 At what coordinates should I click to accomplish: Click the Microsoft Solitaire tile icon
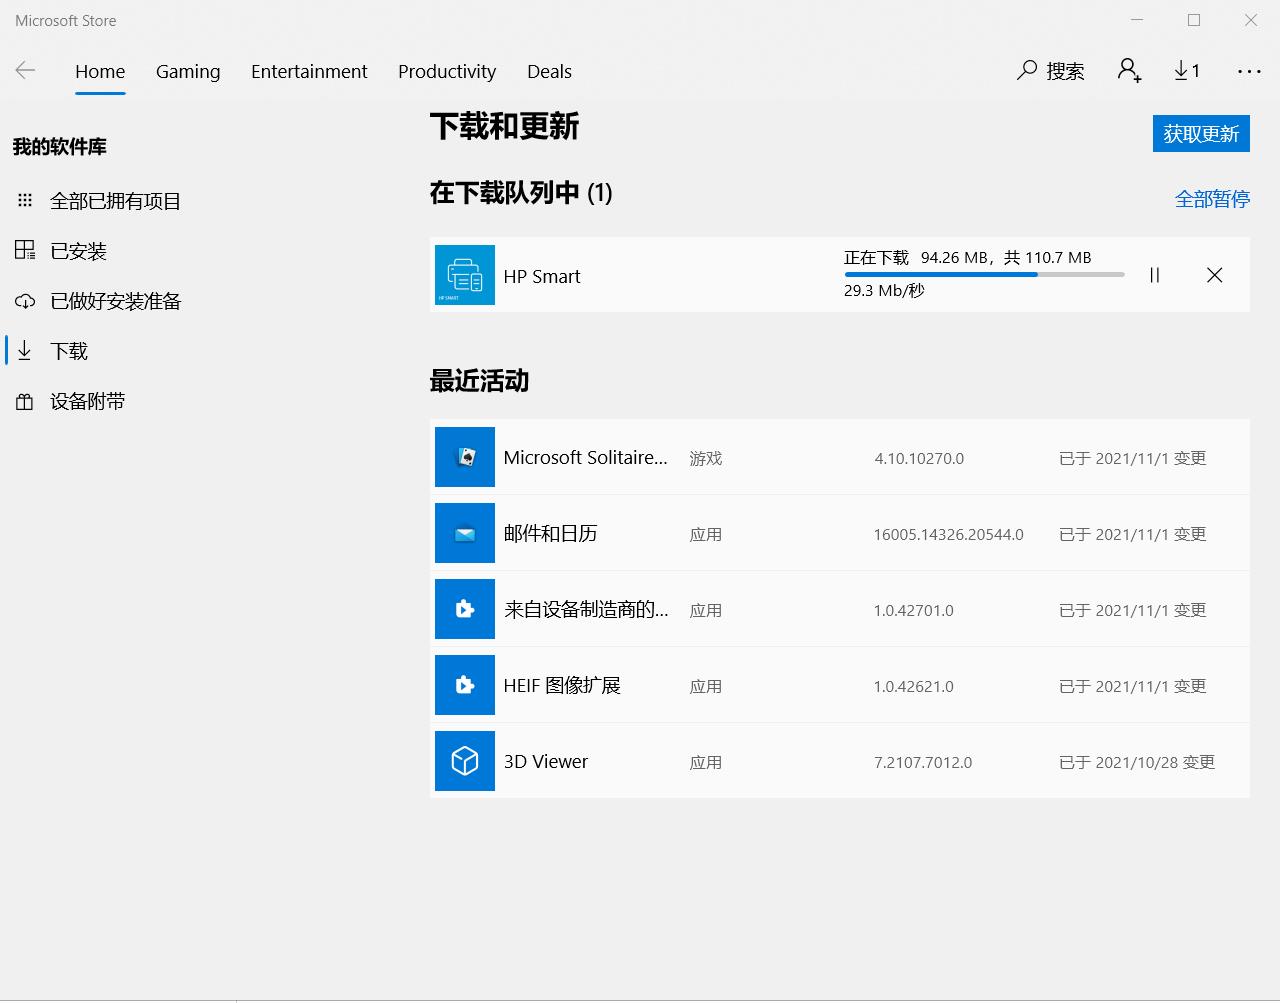click(x=465, y=457)
